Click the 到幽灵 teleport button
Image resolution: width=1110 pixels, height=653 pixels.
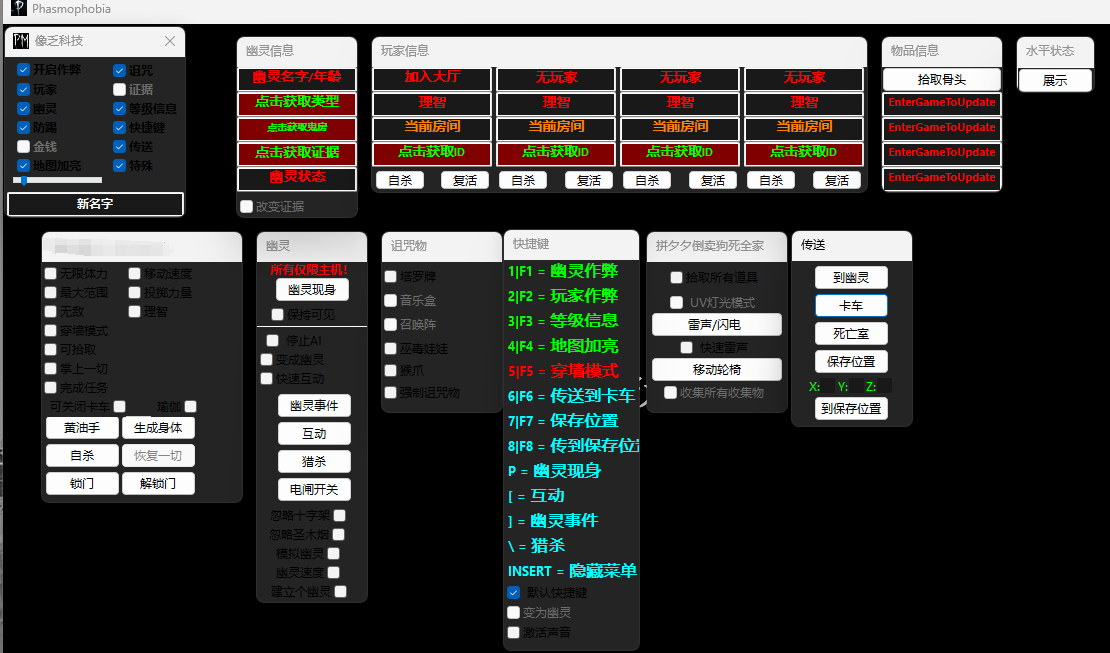(851, 278)
